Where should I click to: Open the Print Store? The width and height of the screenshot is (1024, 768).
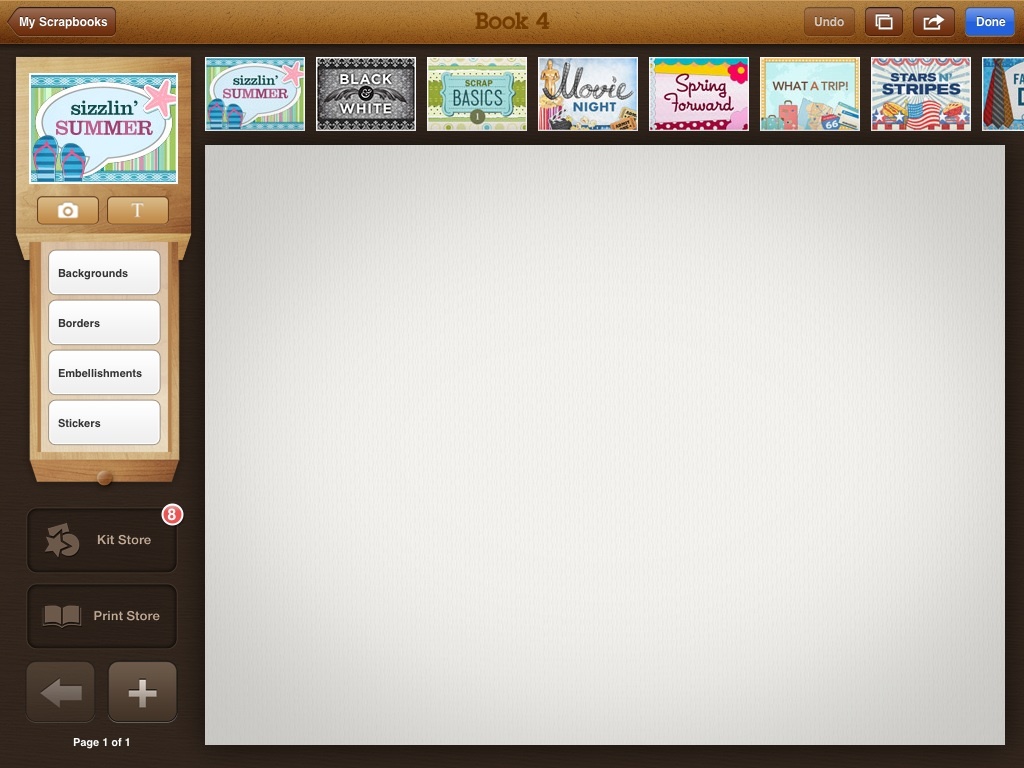pyautogui.click(x=102, y=616)
